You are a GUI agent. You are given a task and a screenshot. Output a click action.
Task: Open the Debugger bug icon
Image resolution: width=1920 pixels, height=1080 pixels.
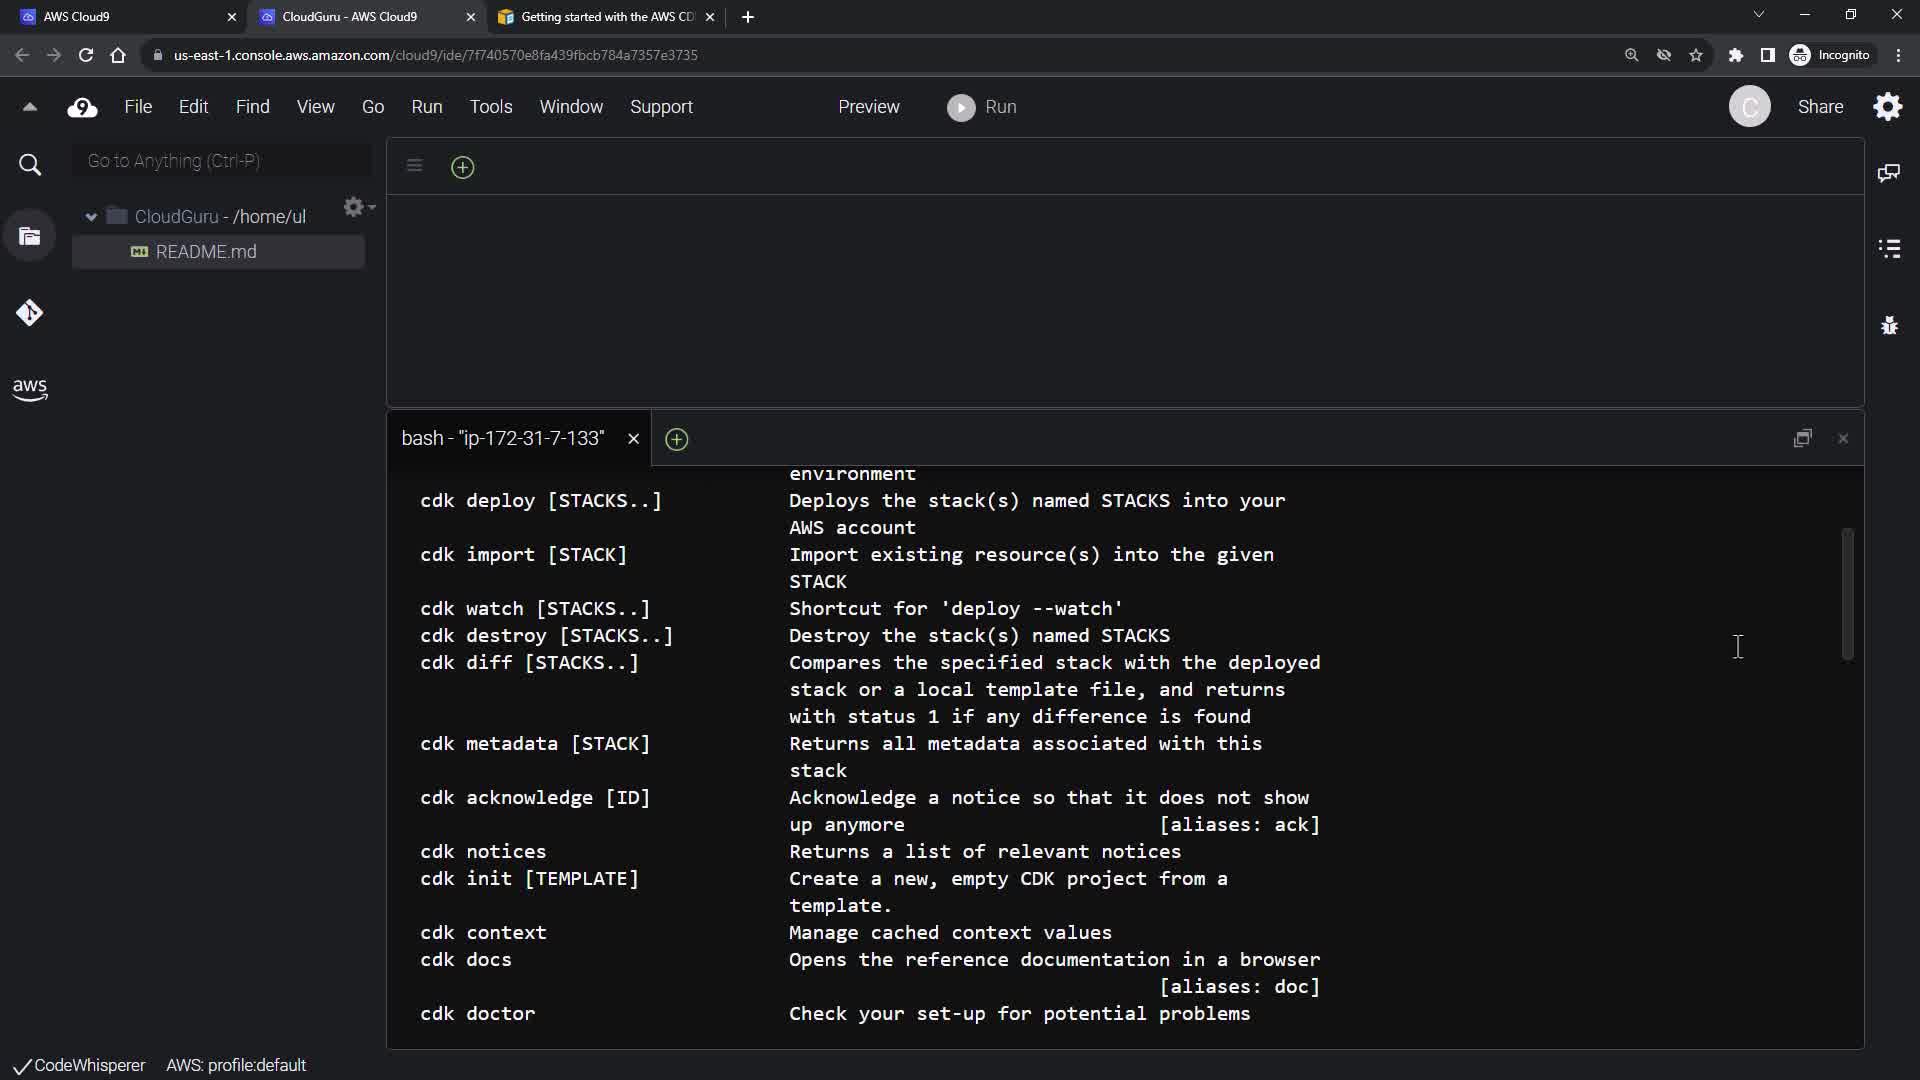click(1888, 325)
